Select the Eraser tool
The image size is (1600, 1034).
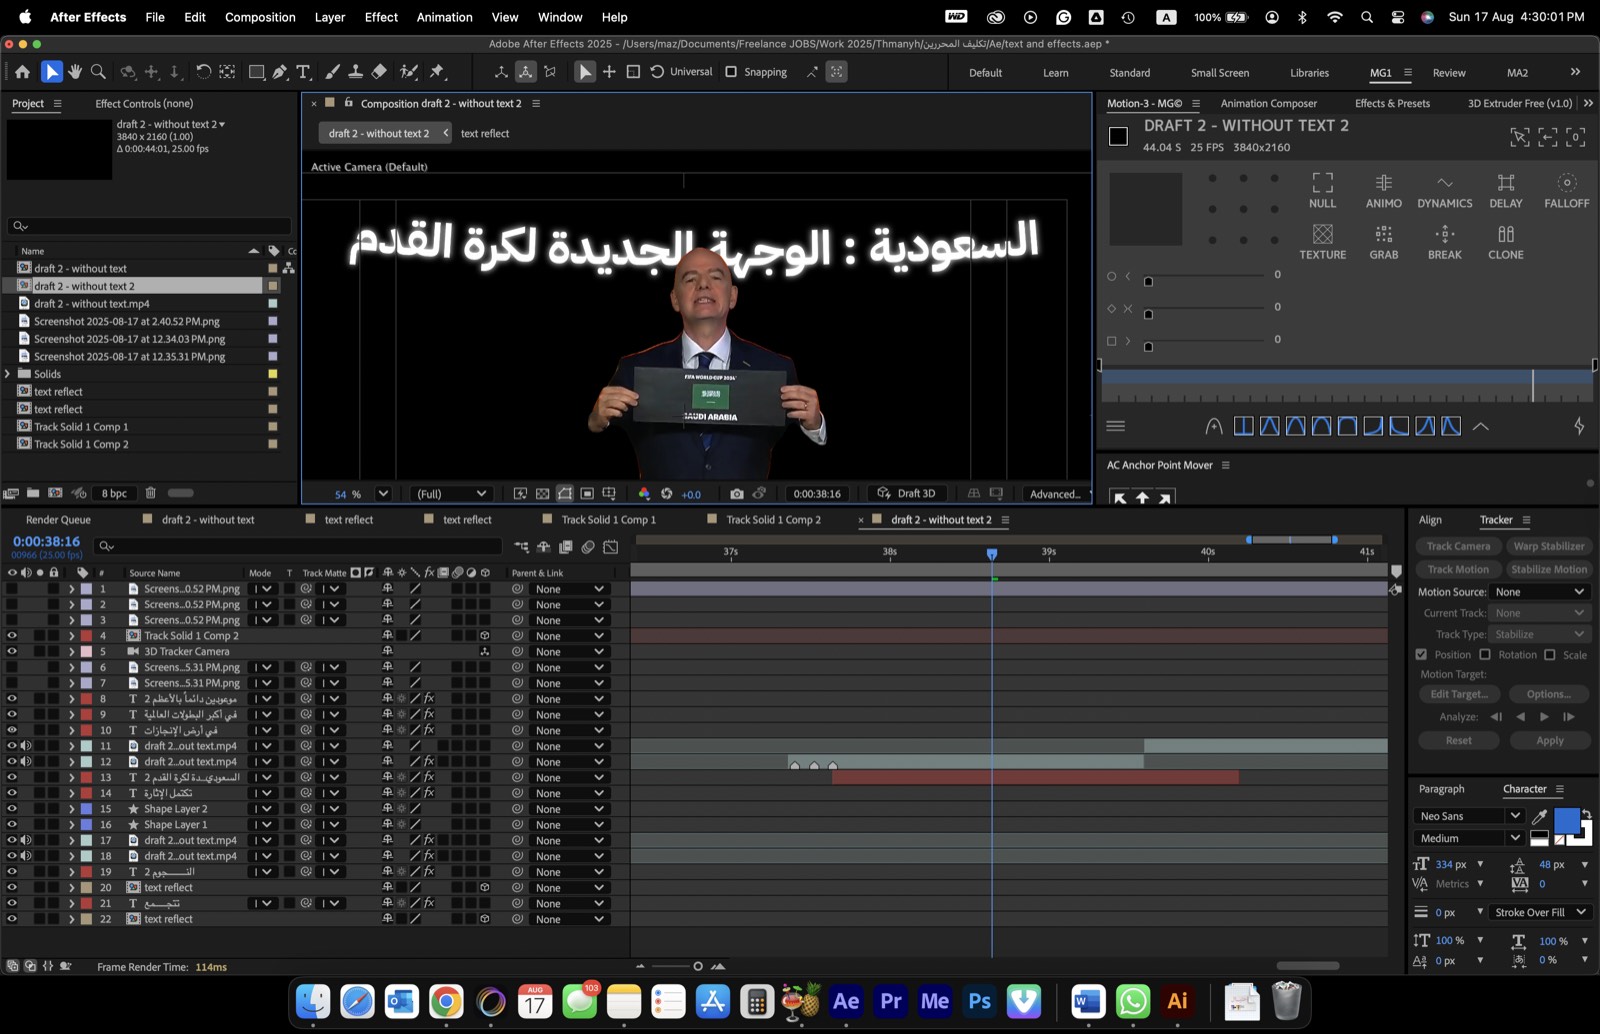click(x=379, y=72)
